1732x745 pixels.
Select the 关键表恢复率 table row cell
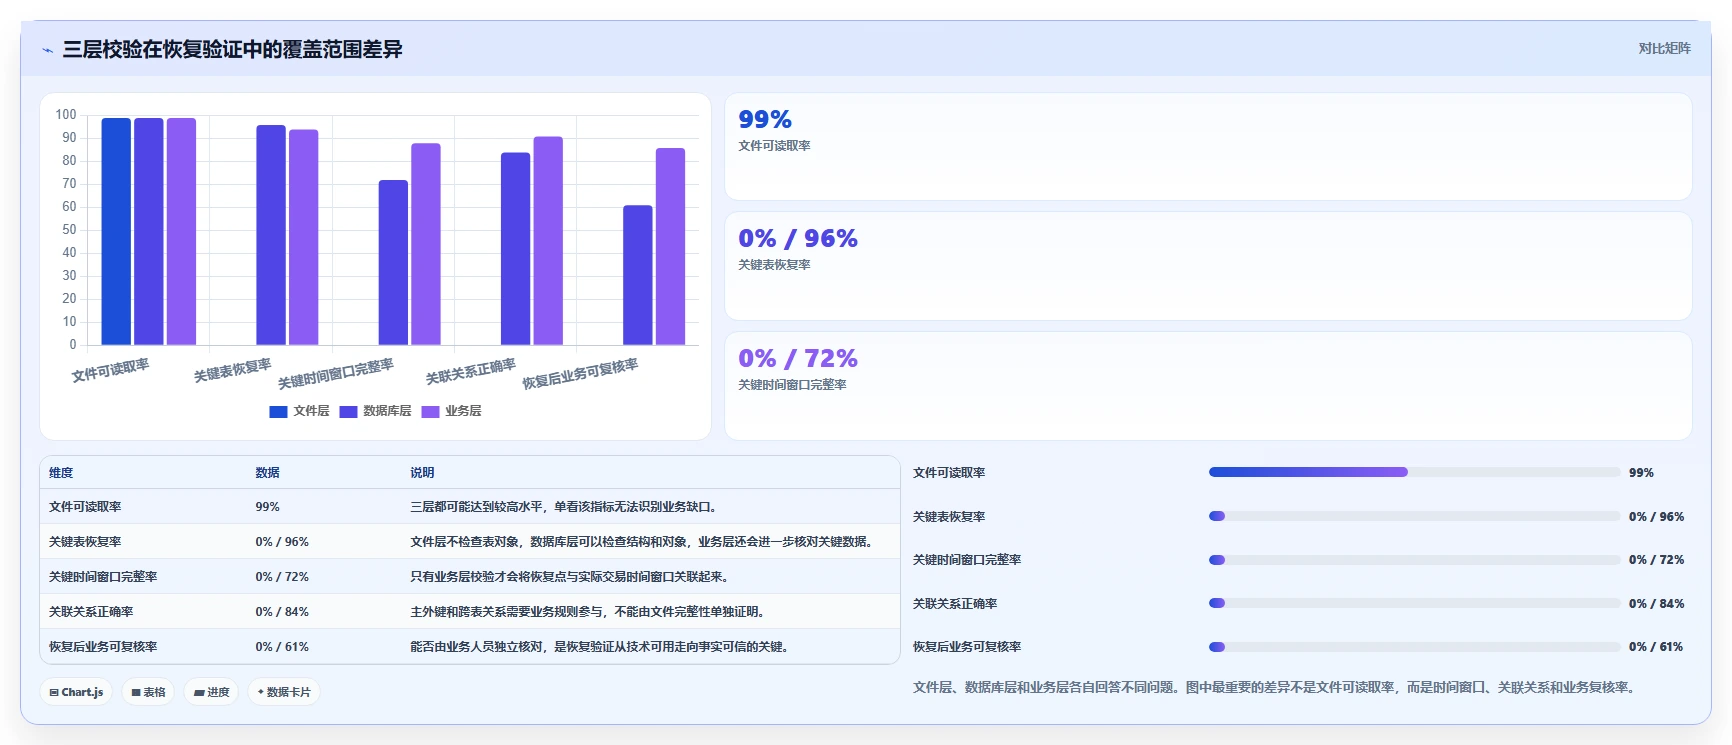click(x=85, y=542)
